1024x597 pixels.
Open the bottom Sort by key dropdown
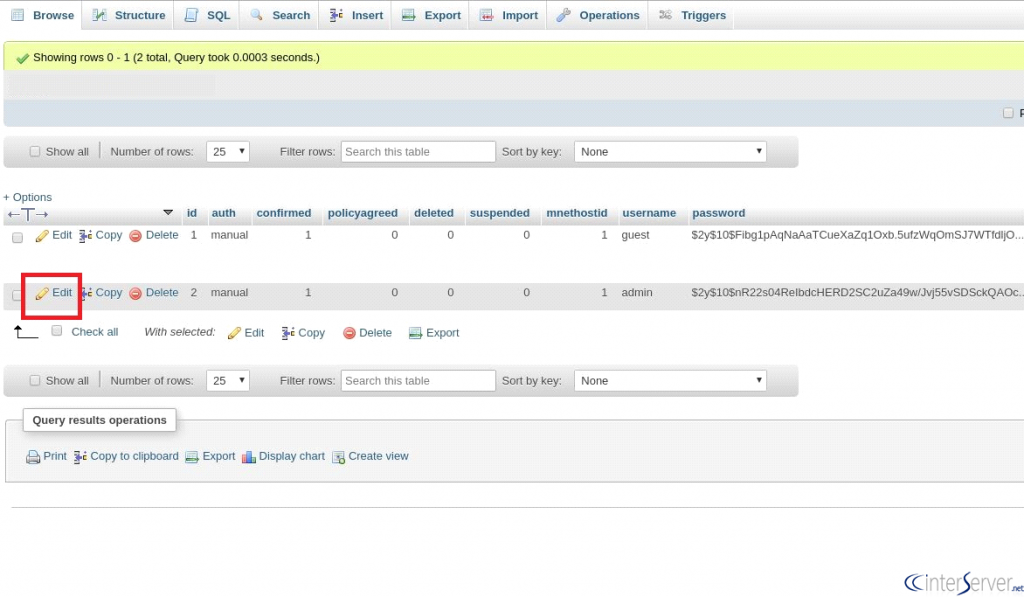pos(670,380)
